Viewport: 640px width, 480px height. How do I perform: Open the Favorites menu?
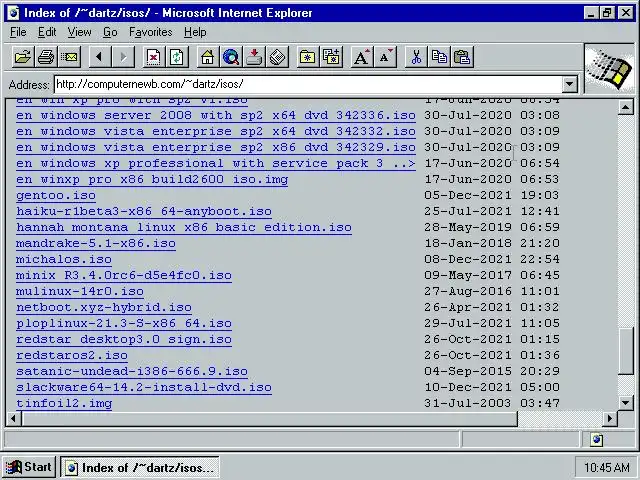(151, 32)
